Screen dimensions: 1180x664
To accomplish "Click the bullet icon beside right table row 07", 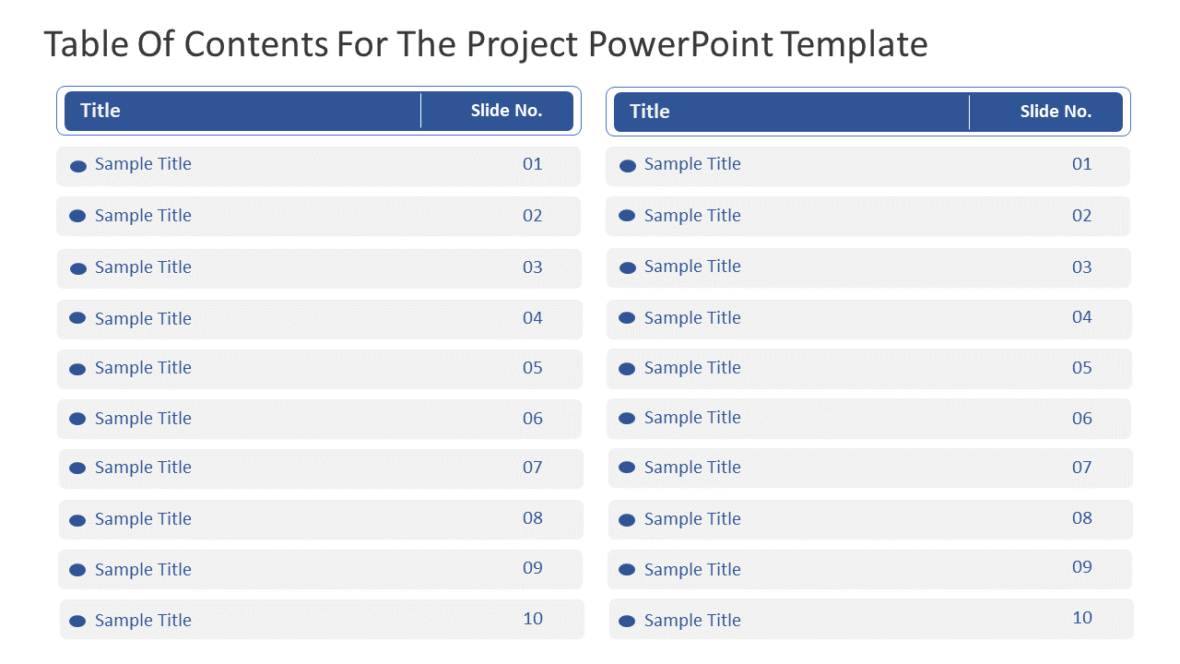I will 627,468.
